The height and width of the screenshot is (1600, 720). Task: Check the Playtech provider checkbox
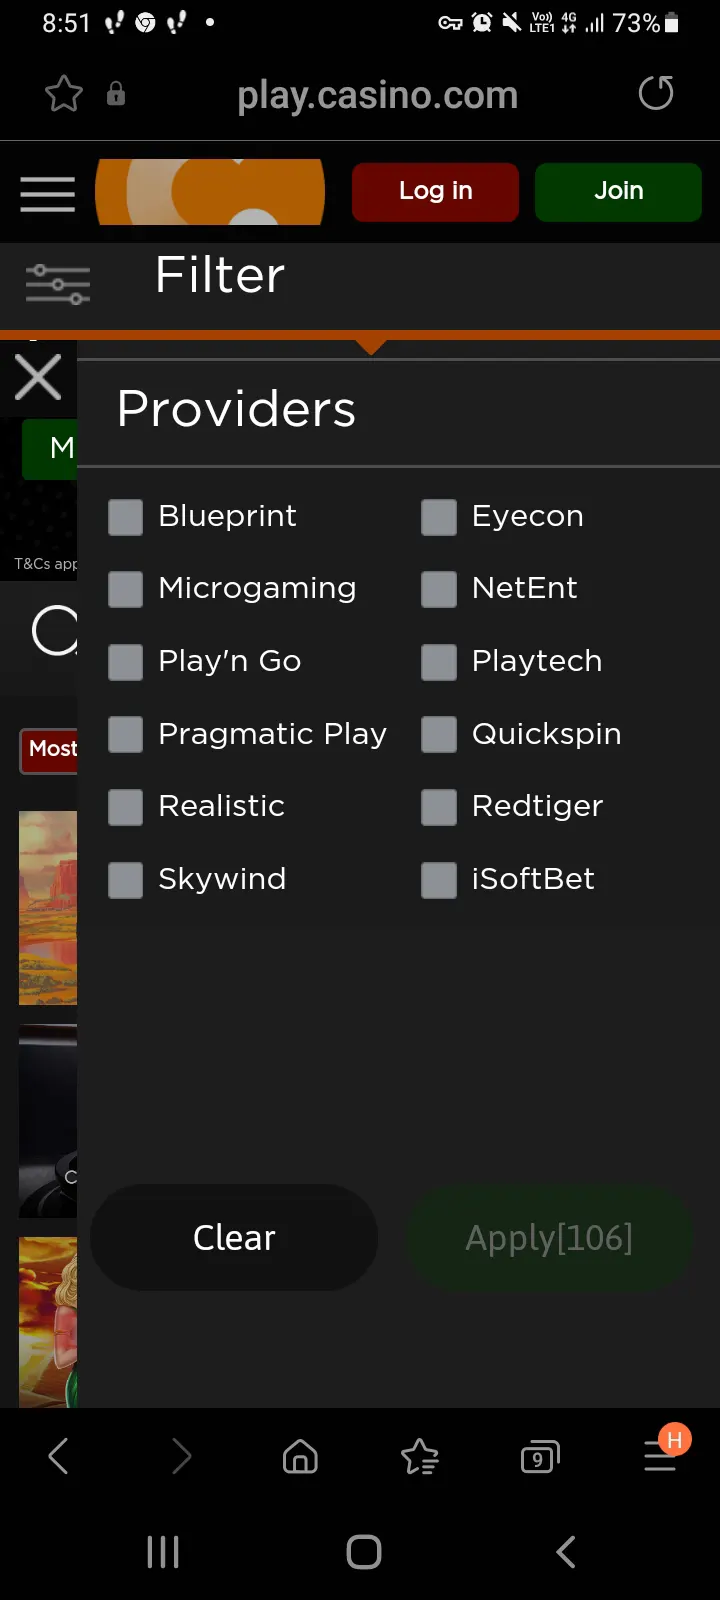439,662
